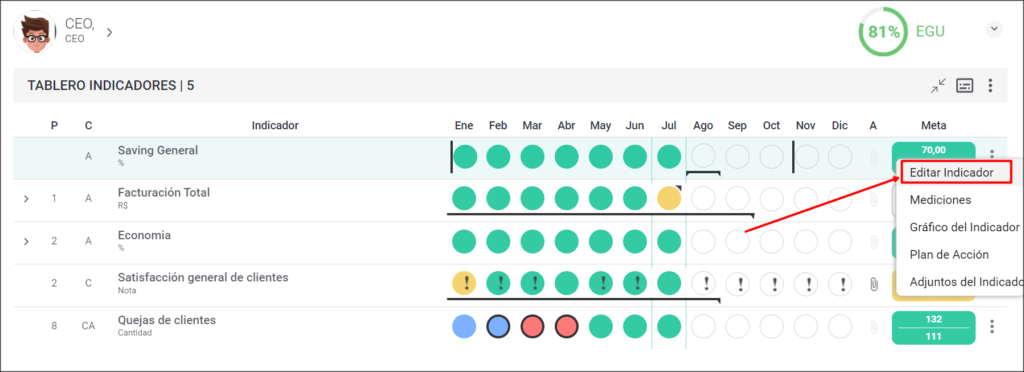Click Satisfacción general January yellow exclamation circle

464,284
